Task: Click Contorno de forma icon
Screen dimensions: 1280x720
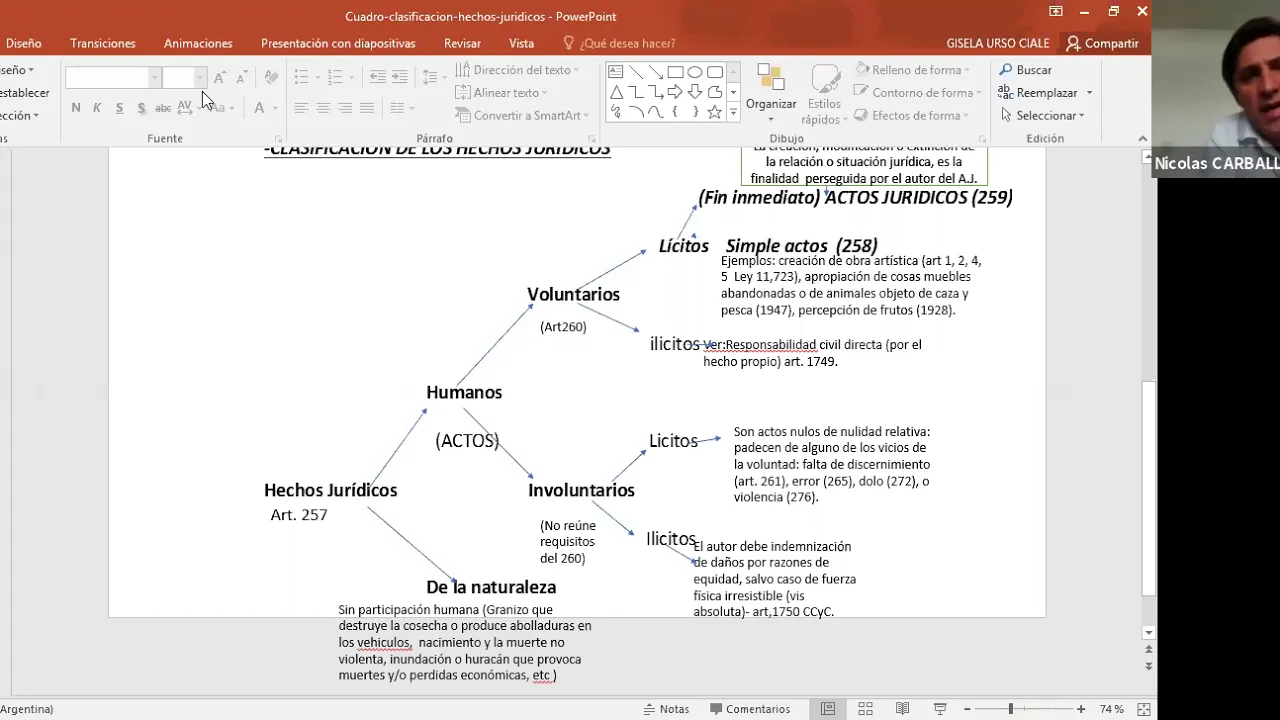Action: 861,92
